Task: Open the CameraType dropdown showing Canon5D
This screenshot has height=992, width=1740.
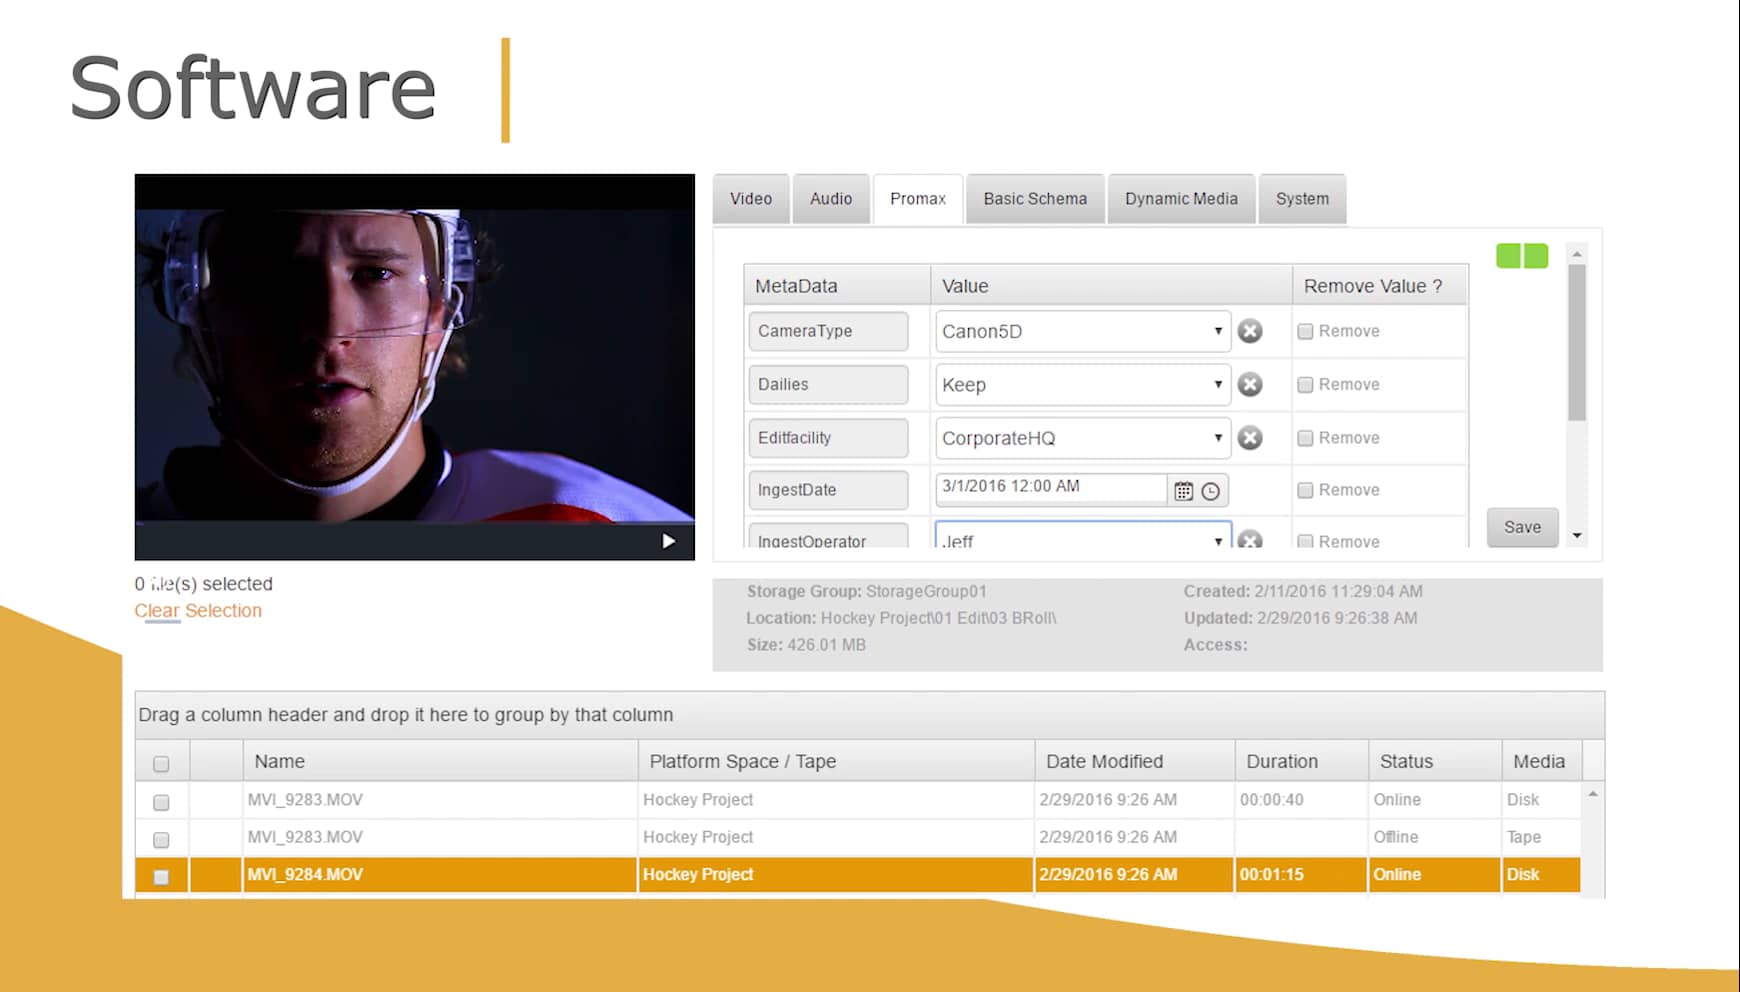Action: coord(1218,331)
